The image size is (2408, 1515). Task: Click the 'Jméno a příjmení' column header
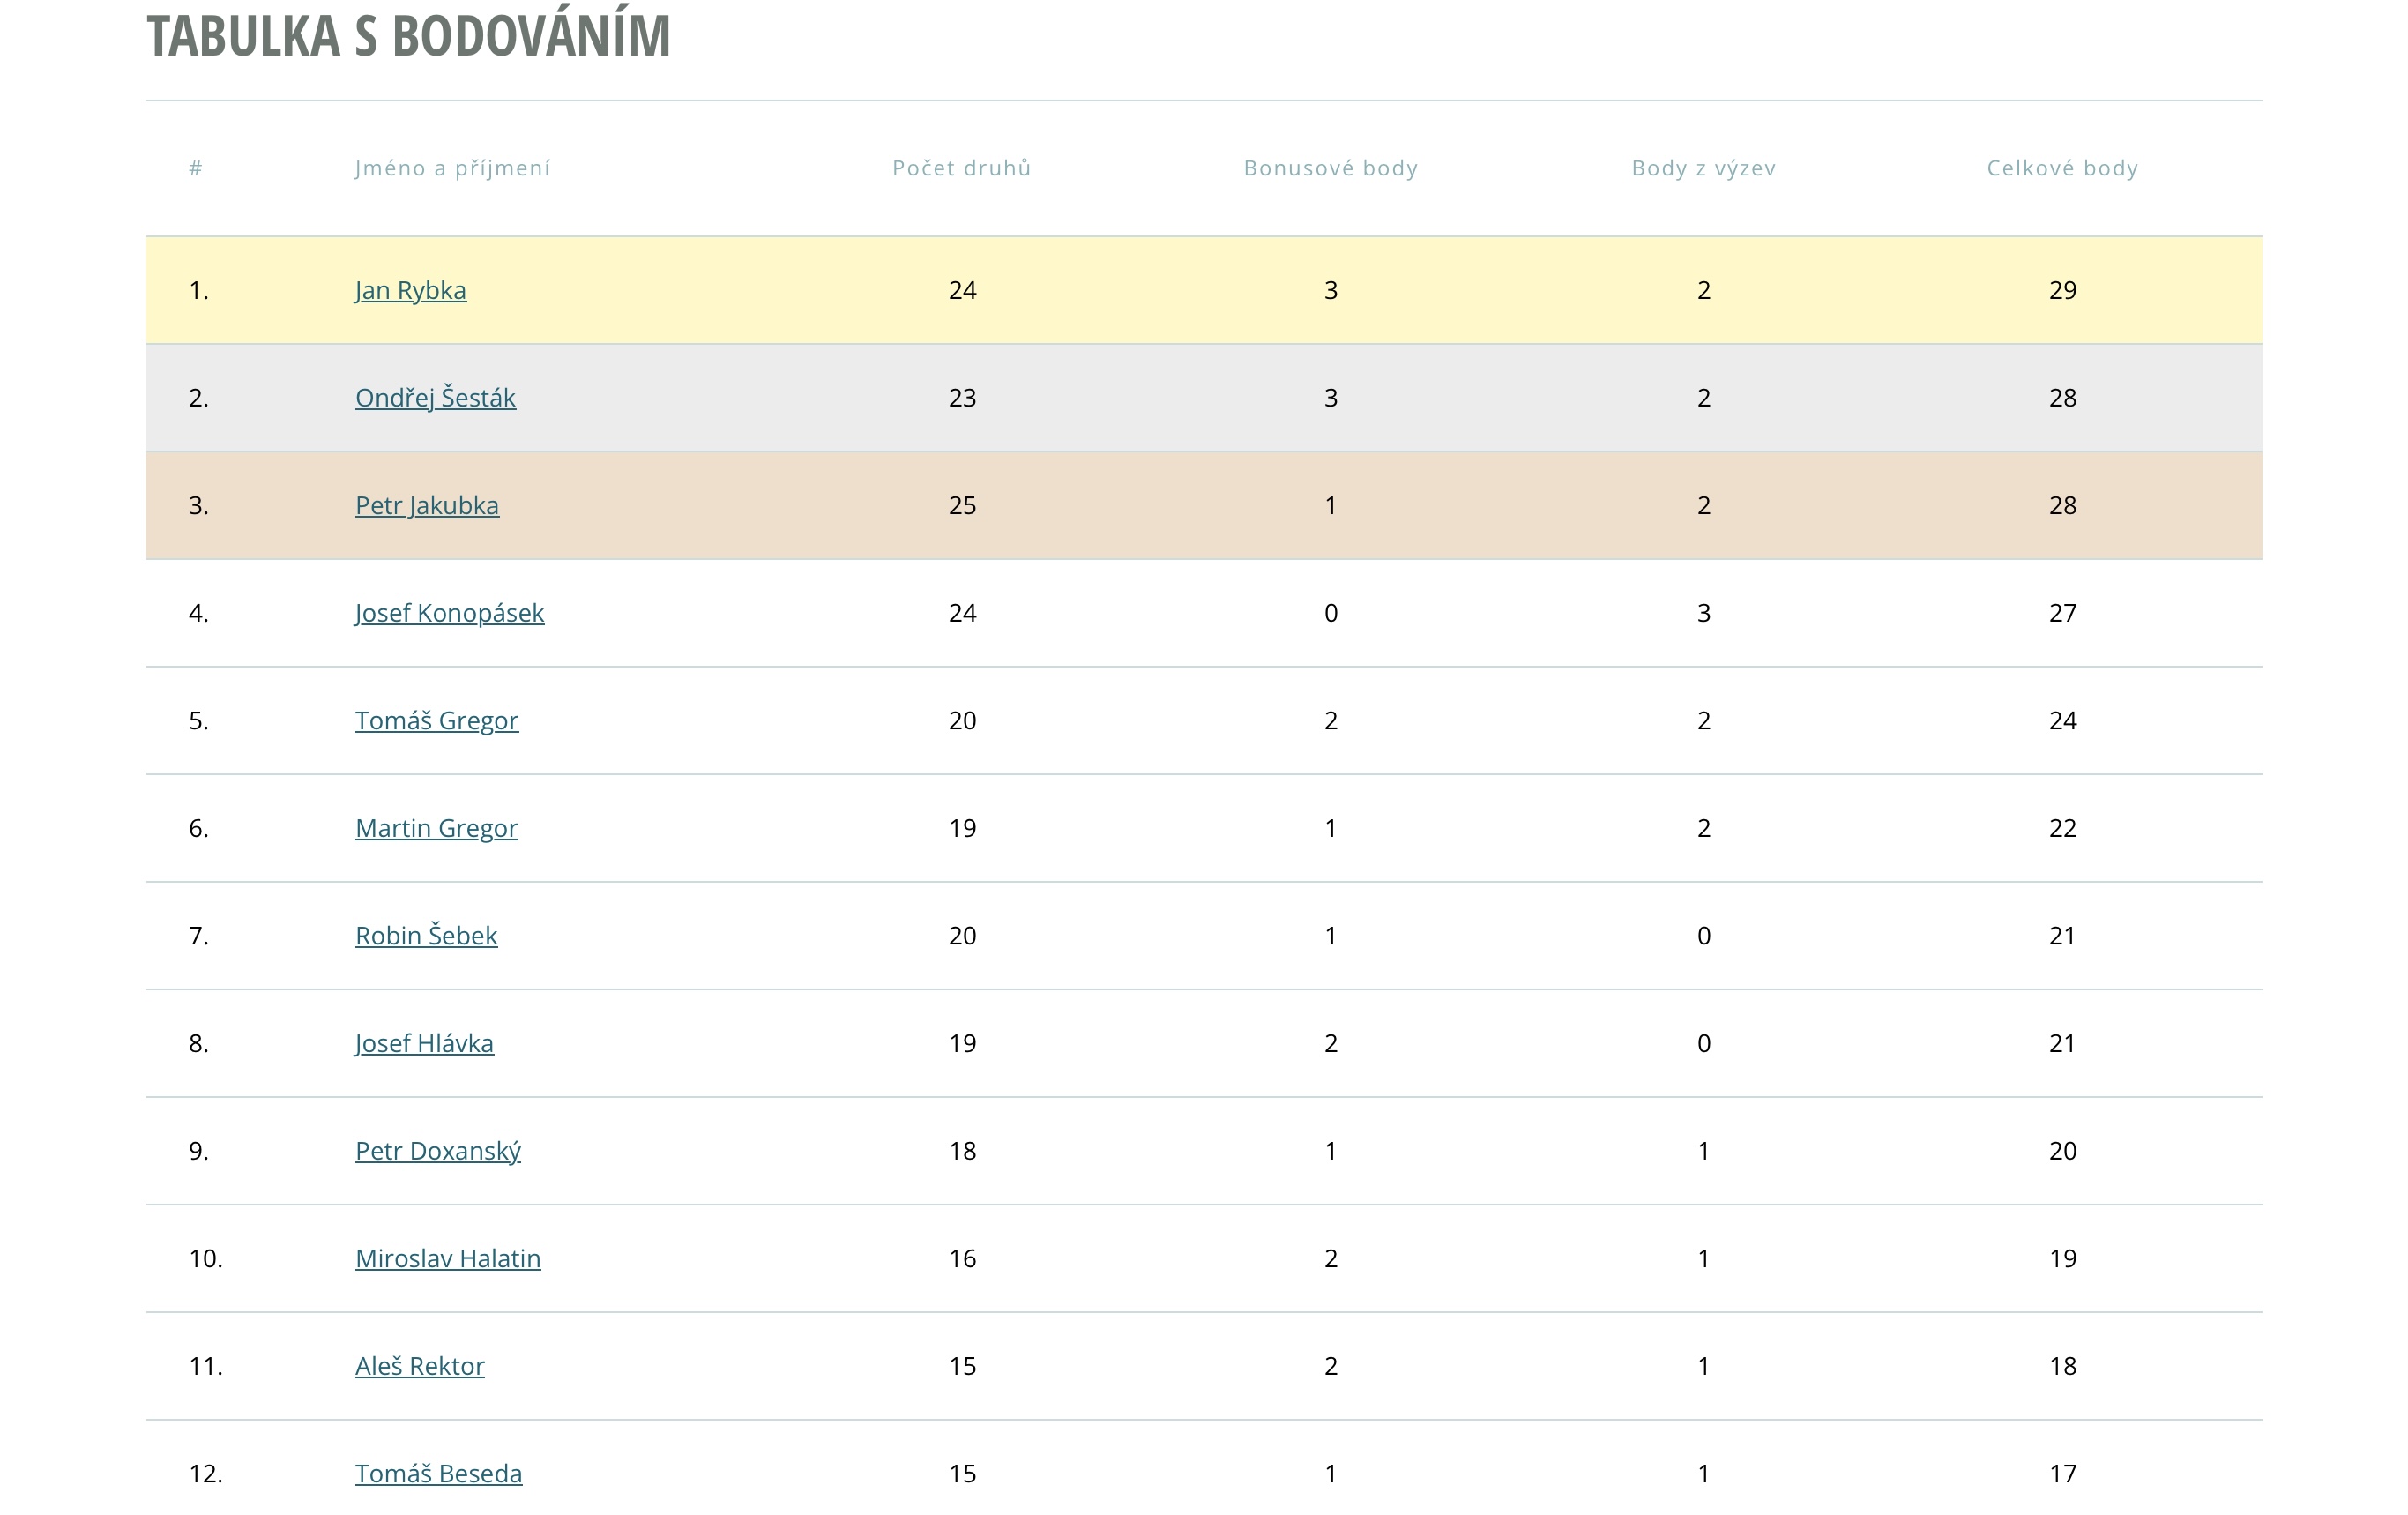click(x=452, y=168)
